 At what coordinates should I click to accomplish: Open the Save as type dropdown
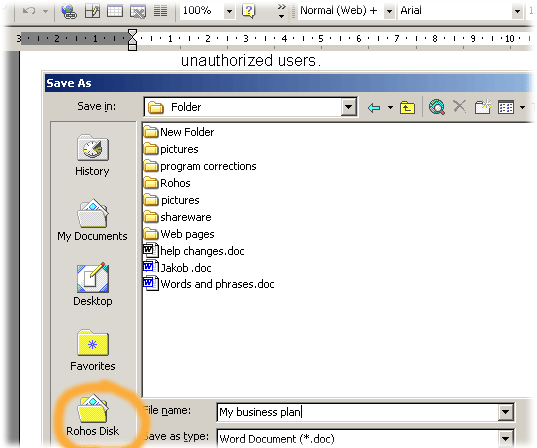(505, 438)
